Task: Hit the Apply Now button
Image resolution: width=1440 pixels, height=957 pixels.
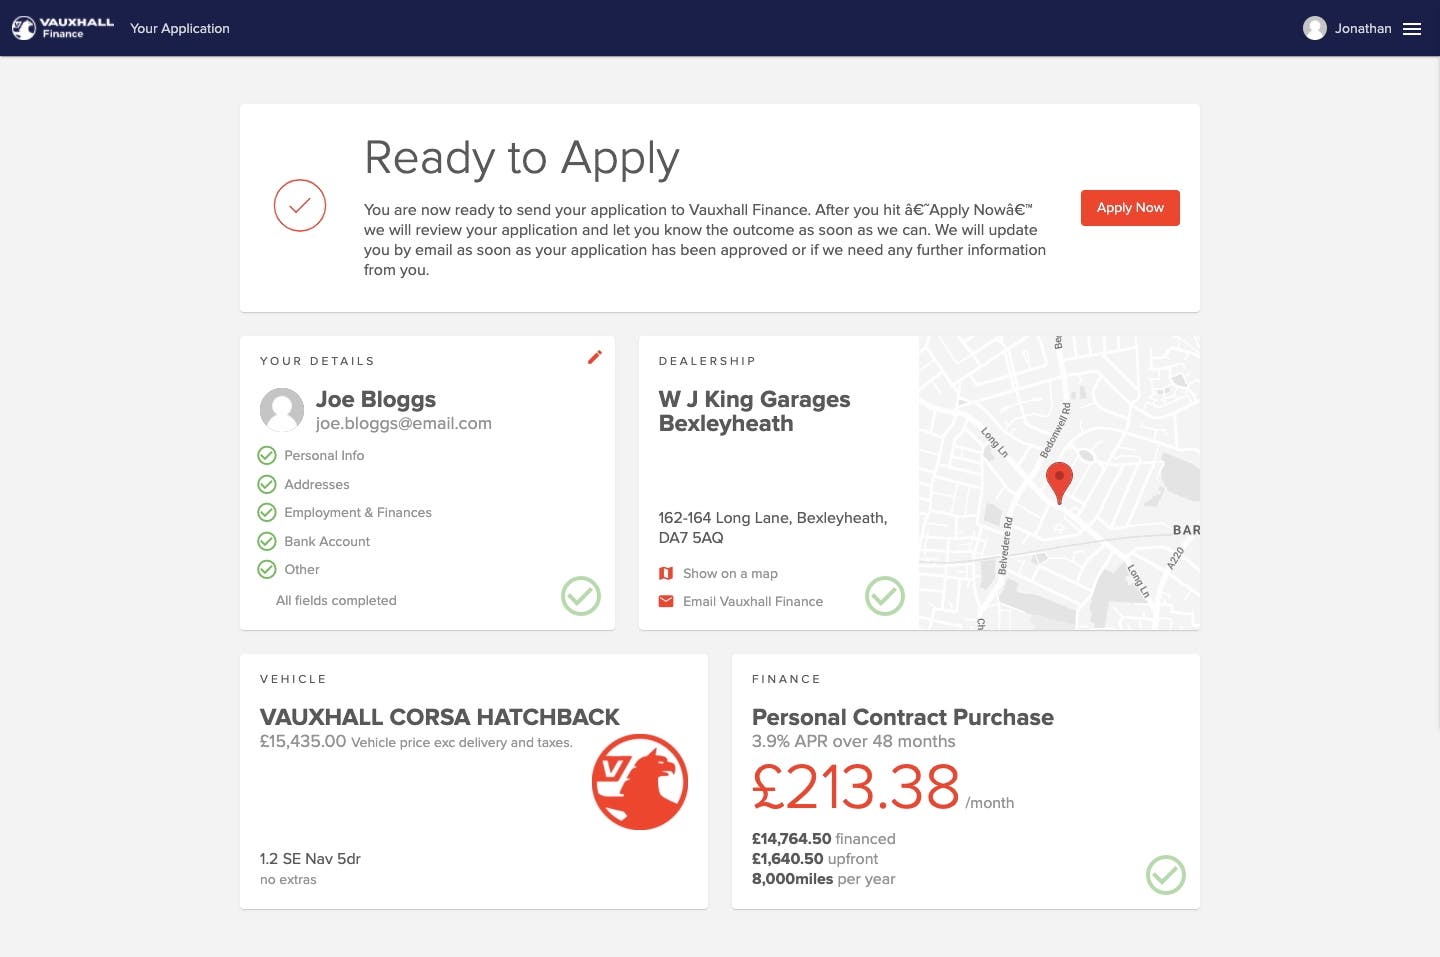Action: tap(1130, 208)
